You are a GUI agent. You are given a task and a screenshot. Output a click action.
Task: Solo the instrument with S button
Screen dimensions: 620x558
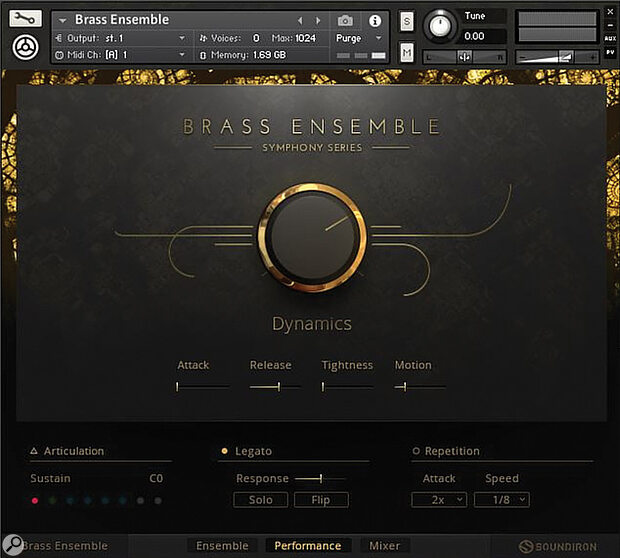[406, 21]
